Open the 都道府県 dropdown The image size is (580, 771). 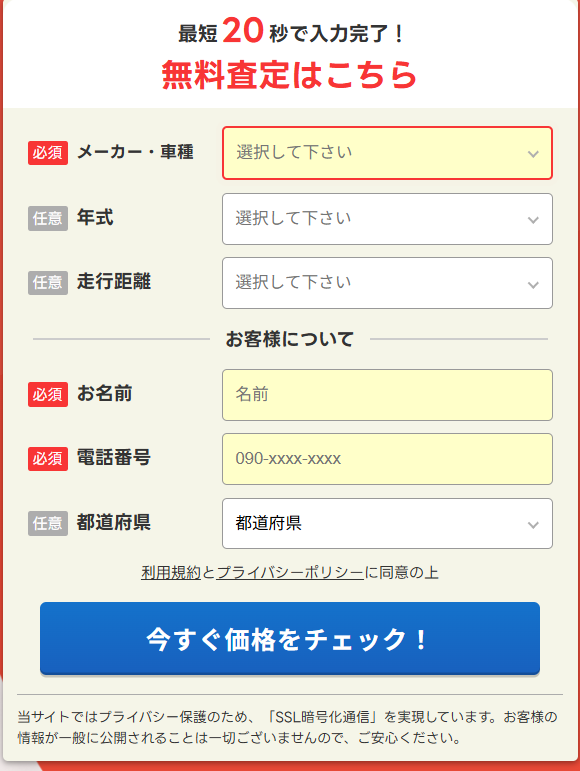387,523
